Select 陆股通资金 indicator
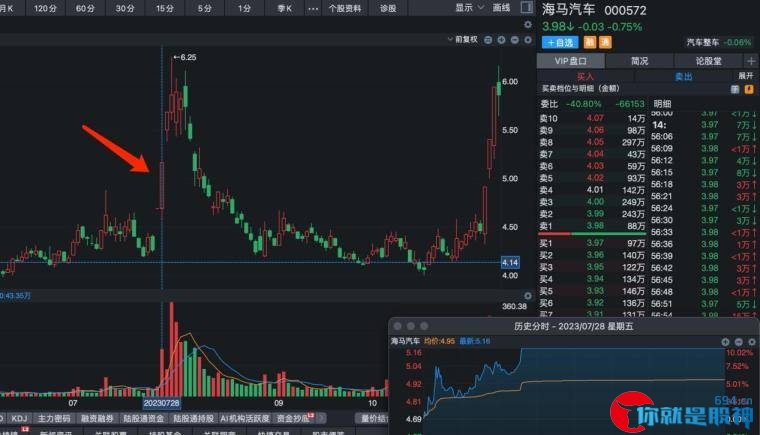This screenshot has width=760, height=435. [143, 418]
